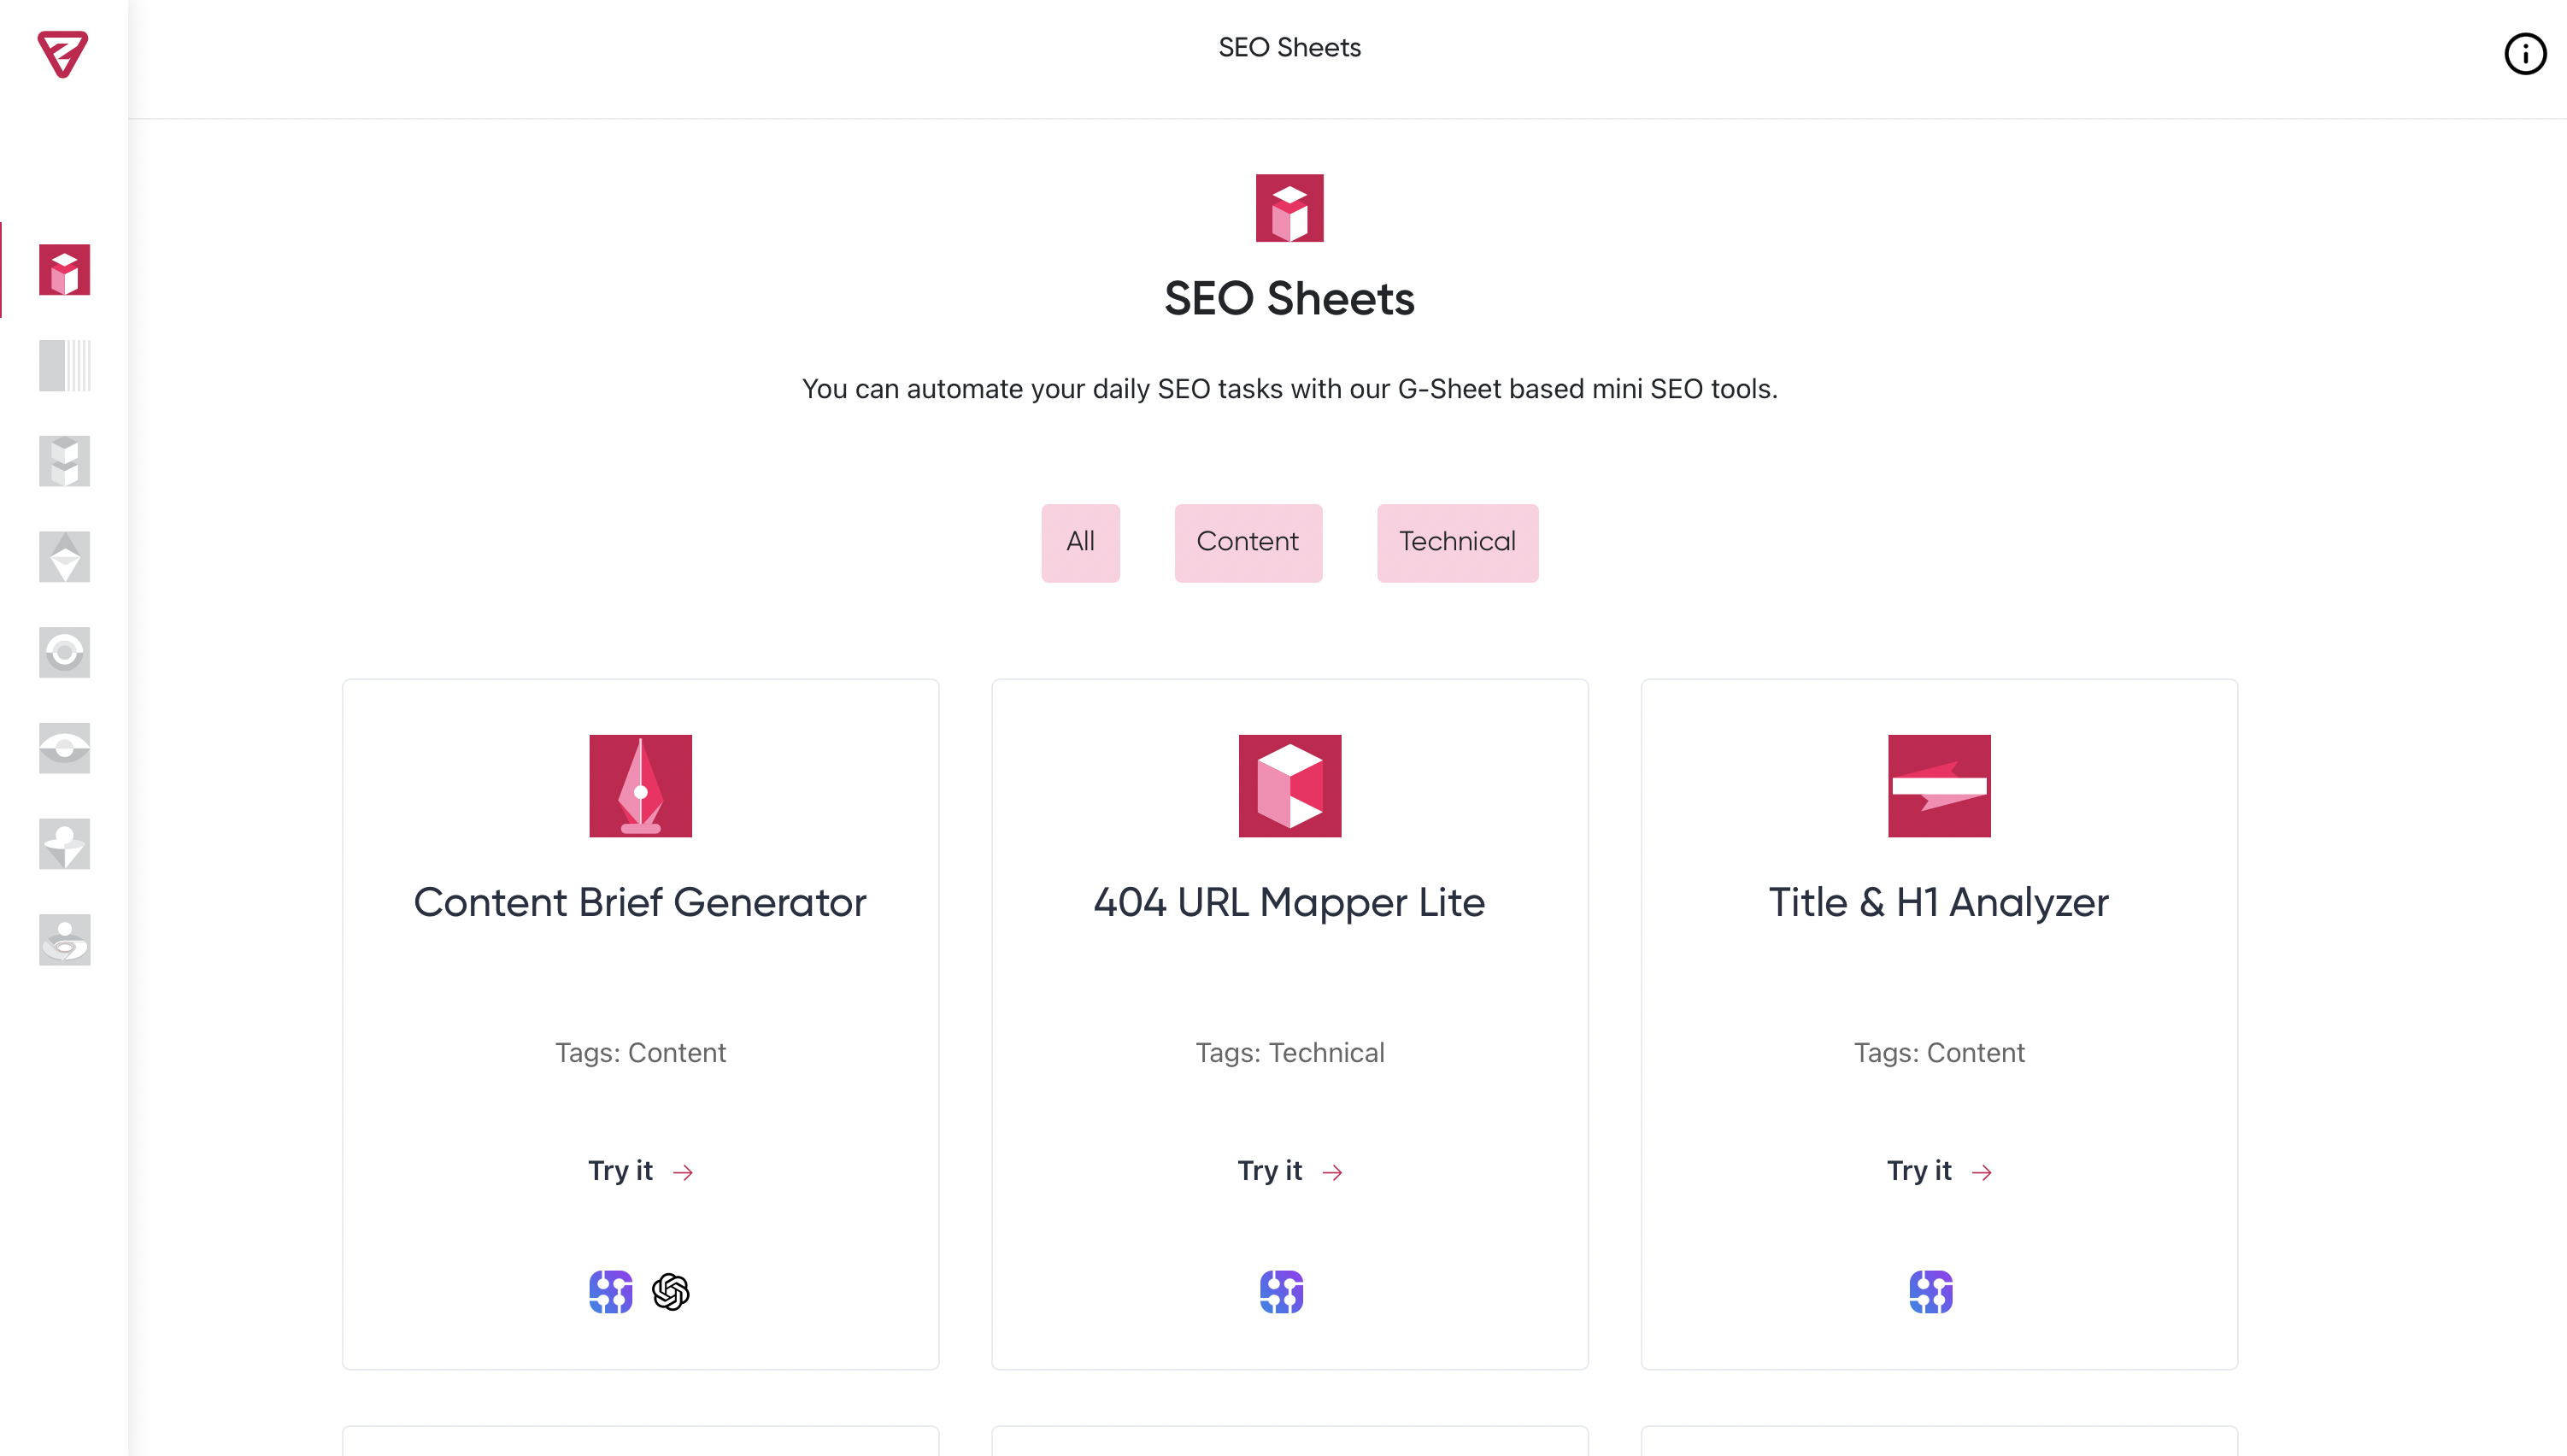Select the active SEO Sheets sidebar icon
Viewport: 2567px width, 1456px height.
tap(65, 270)
